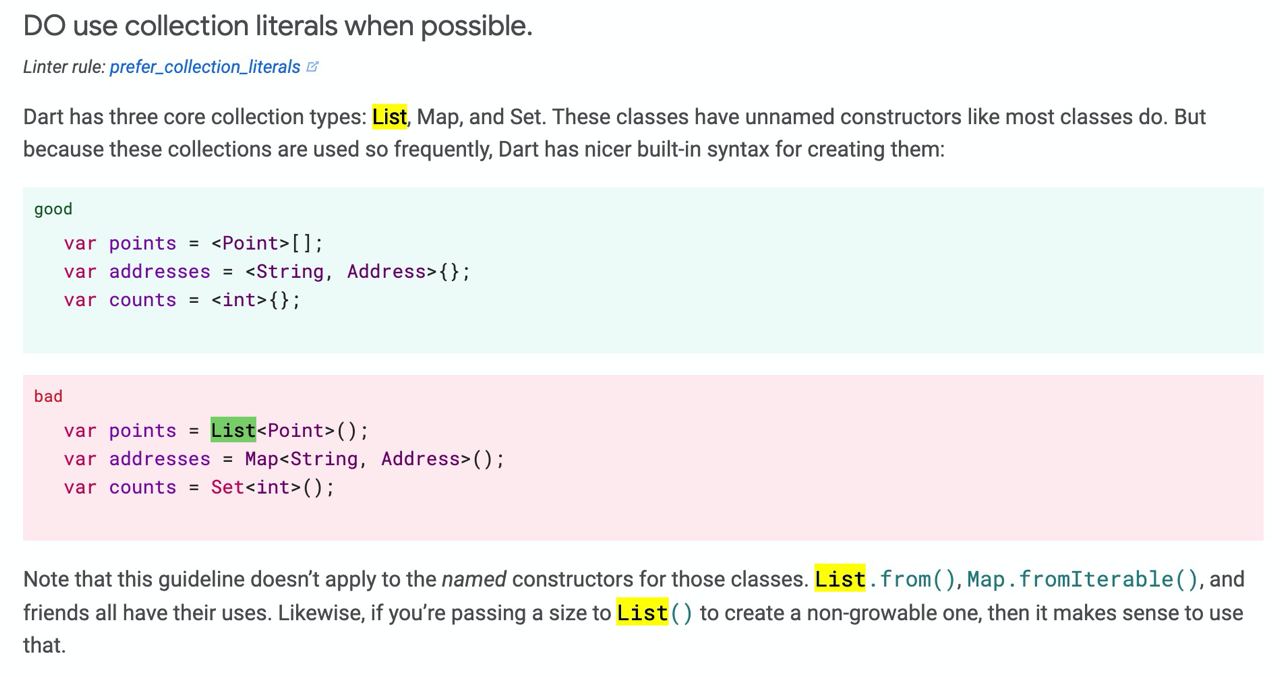Click the external link icon after prefer_collection_literals
1280x677 pixels.
coord(312,67)
